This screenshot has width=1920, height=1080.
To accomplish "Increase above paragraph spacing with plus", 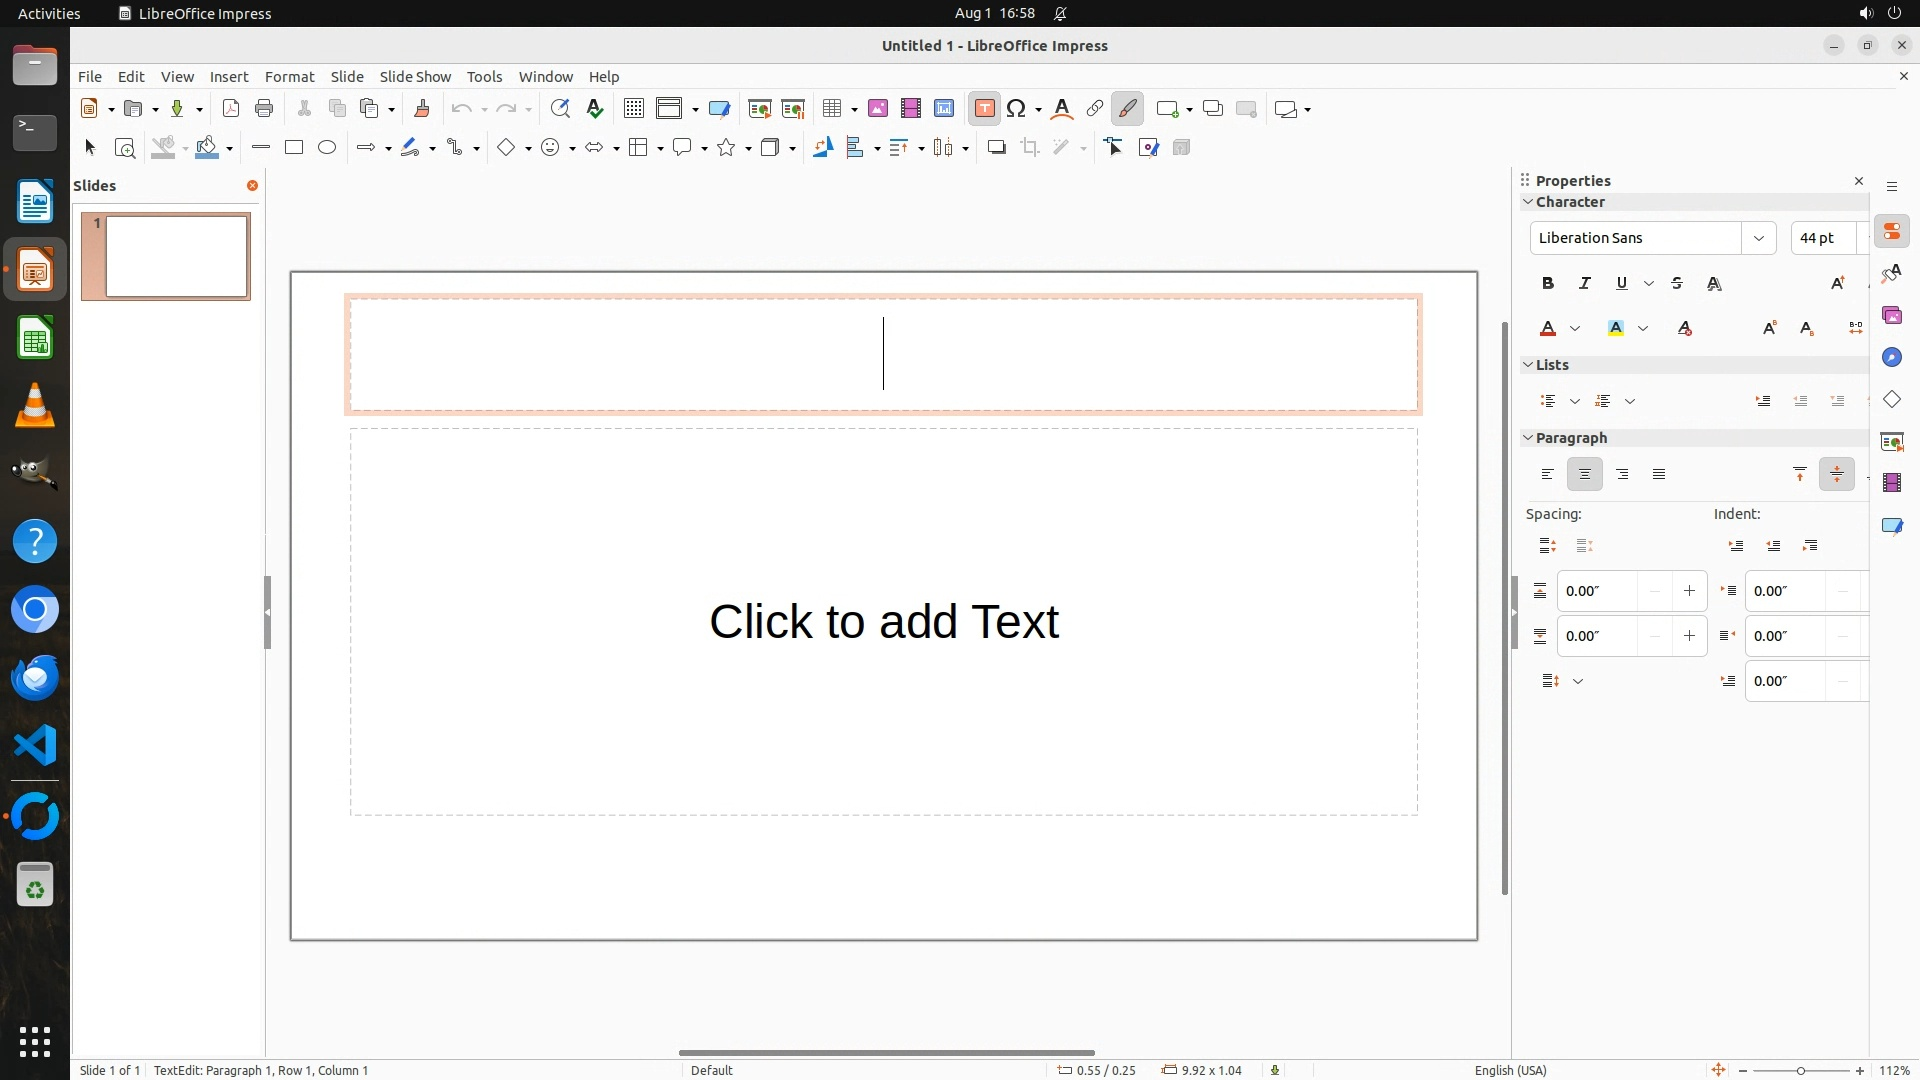I will pos(1689,591).
